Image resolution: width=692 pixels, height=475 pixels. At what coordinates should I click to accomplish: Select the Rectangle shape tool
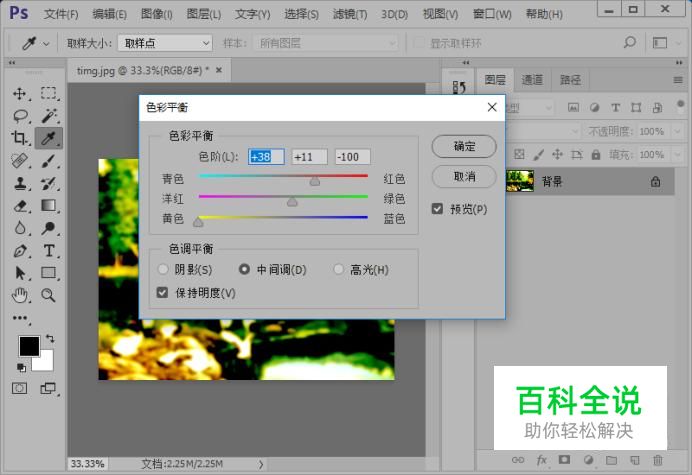pos(49,273)
